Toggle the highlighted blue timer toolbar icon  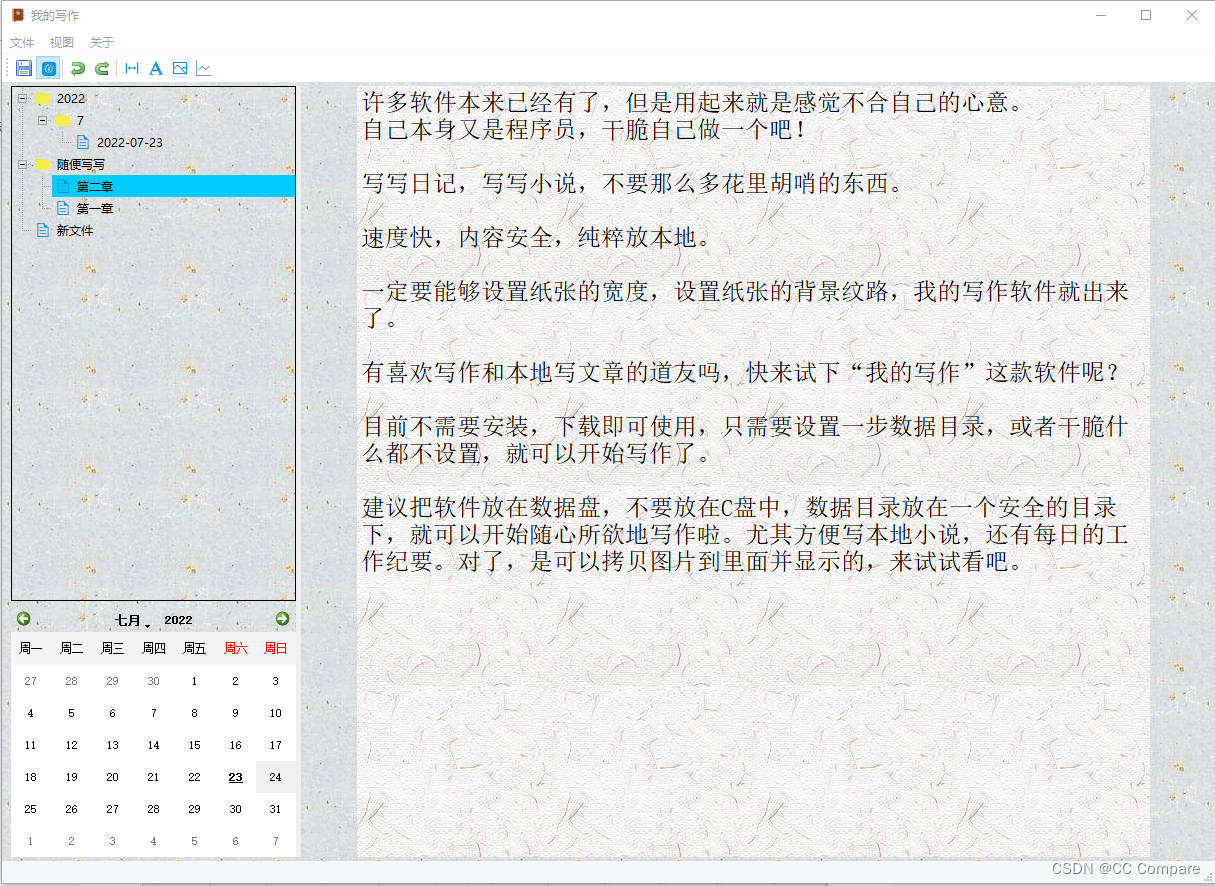click(x=47, y=68)
